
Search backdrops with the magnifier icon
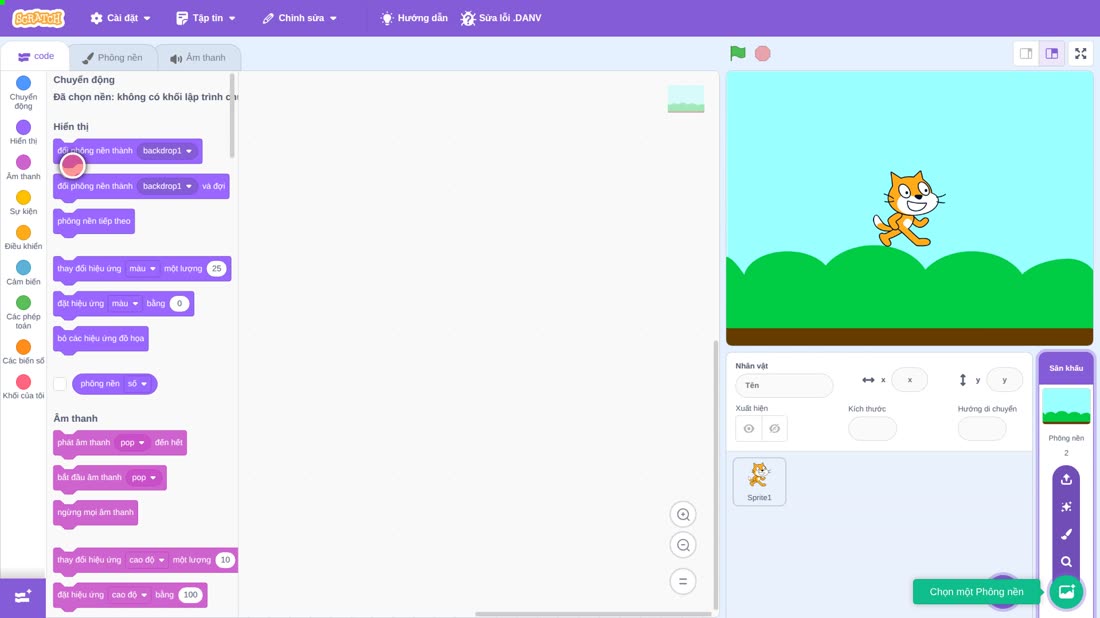(x=1066, y=561)
